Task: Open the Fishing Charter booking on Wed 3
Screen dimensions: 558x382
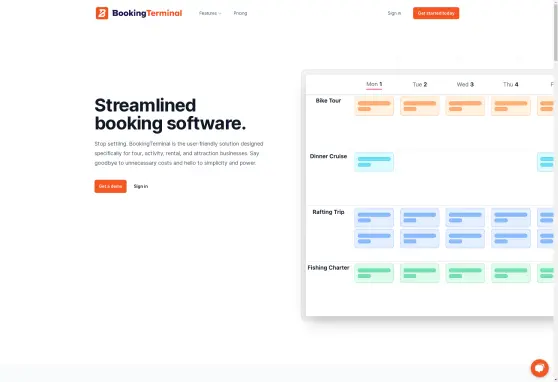Action: 465,273
